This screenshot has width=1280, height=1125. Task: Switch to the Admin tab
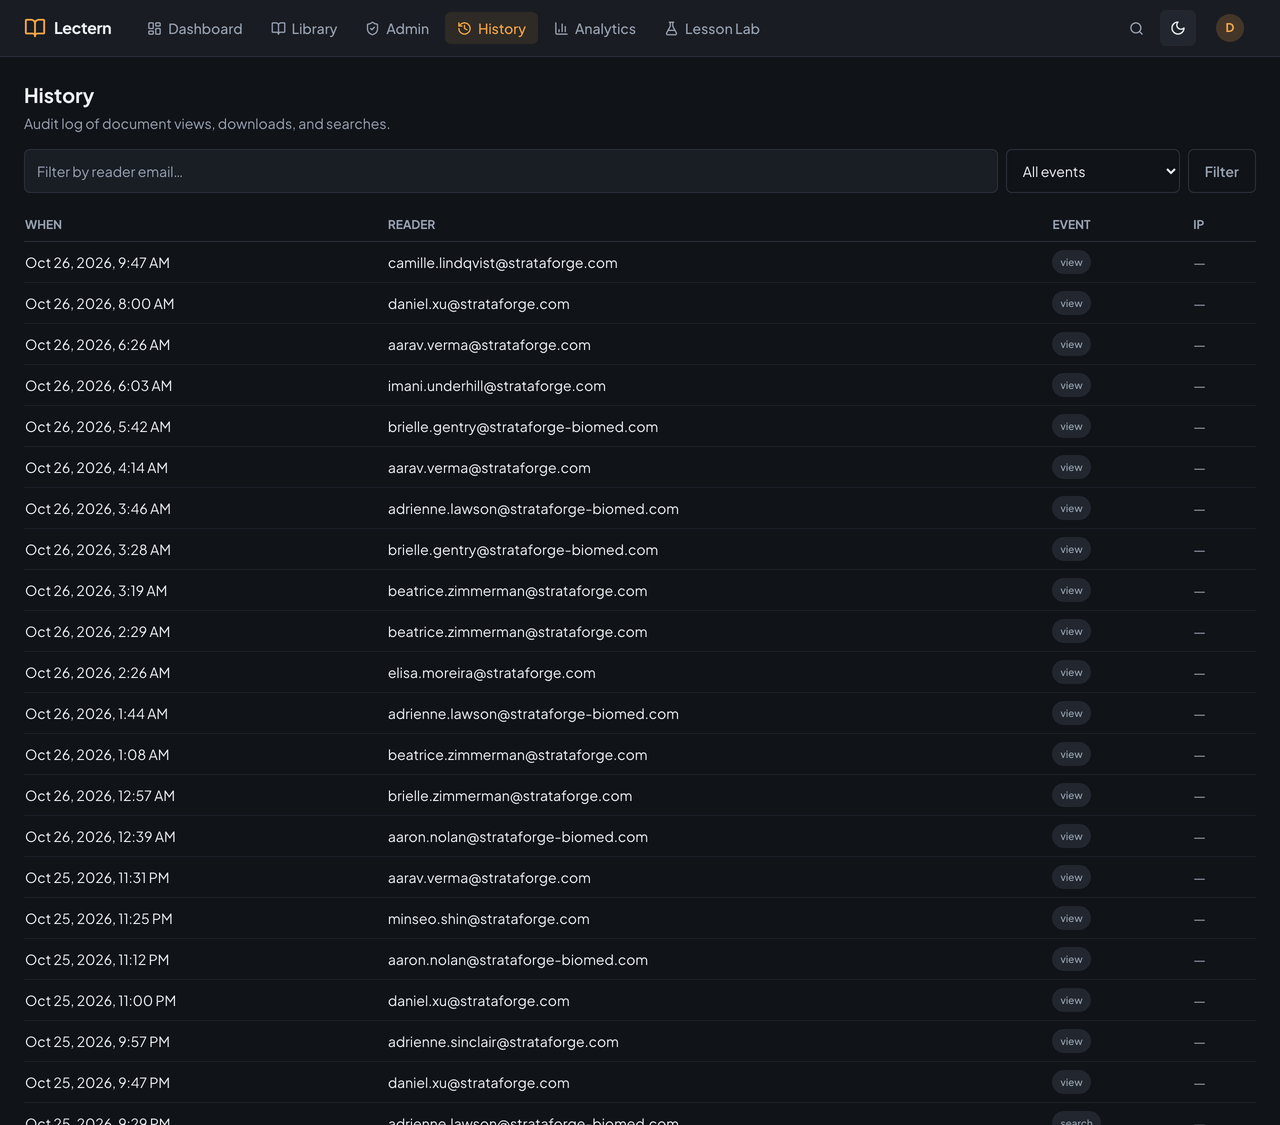(397, 29)
